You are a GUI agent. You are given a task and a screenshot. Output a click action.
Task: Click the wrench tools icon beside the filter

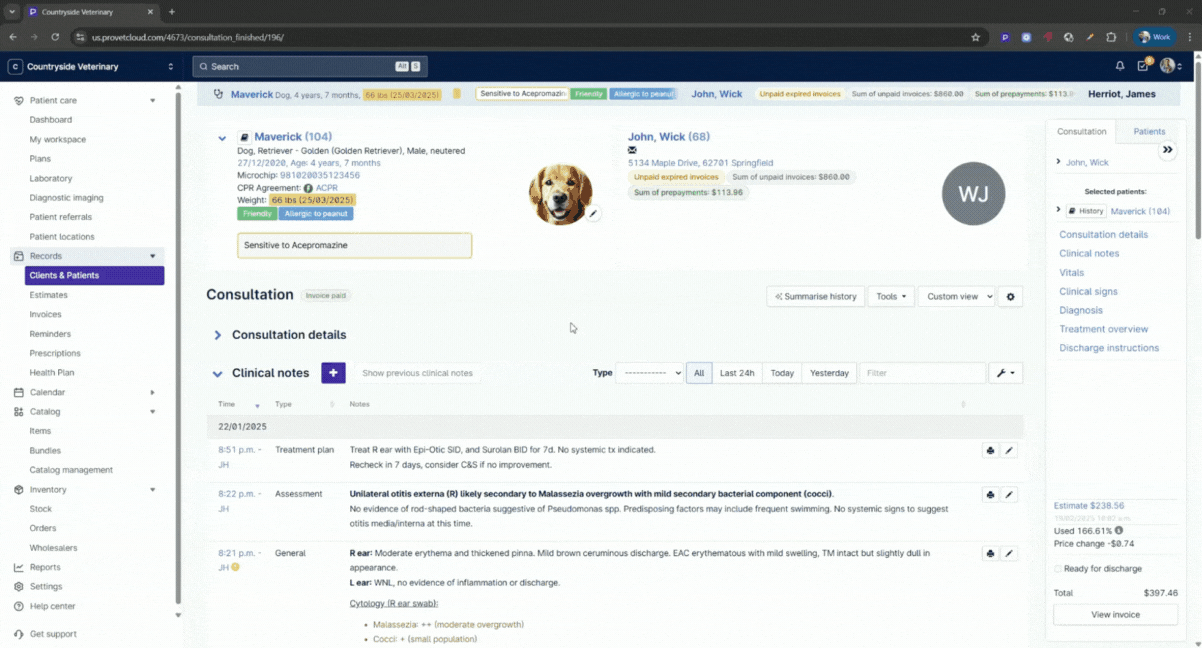pyautogui.click(x=1004, y=373)
